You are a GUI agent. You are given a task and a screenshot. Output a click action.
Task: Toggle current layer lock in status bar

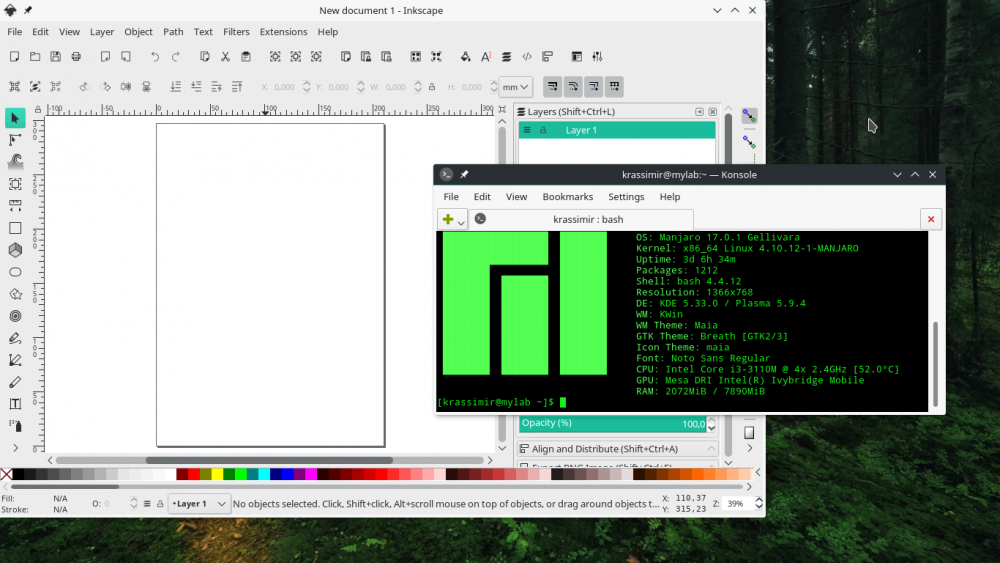click(160, 504)
